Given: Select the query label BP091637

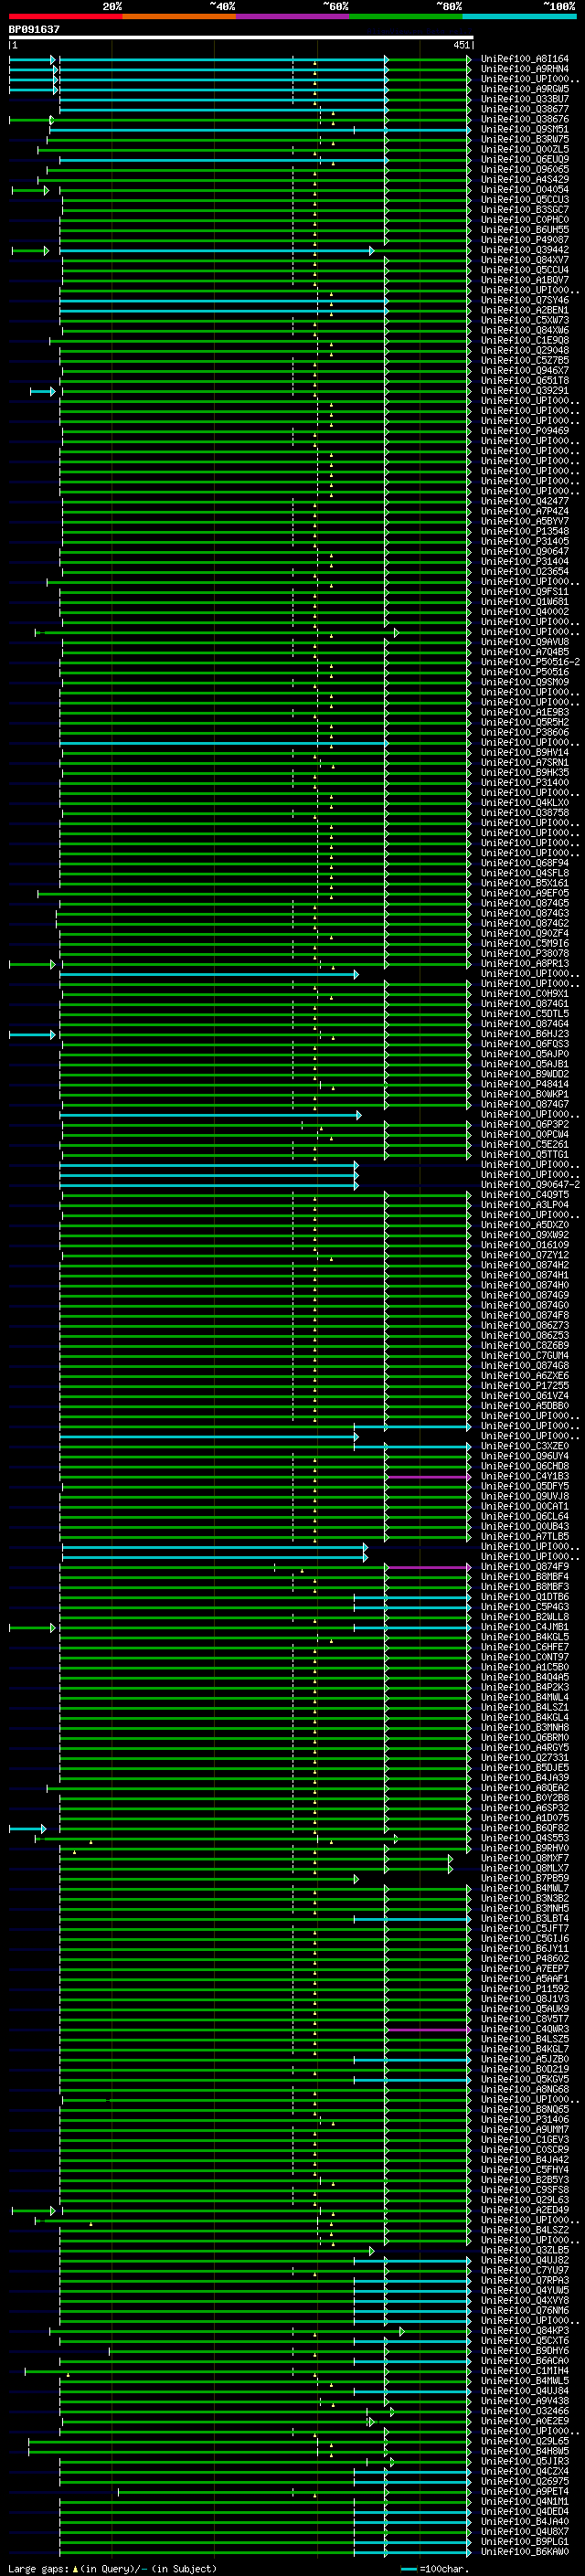Looking at the screenshot, I should click(x=34, y=30).
